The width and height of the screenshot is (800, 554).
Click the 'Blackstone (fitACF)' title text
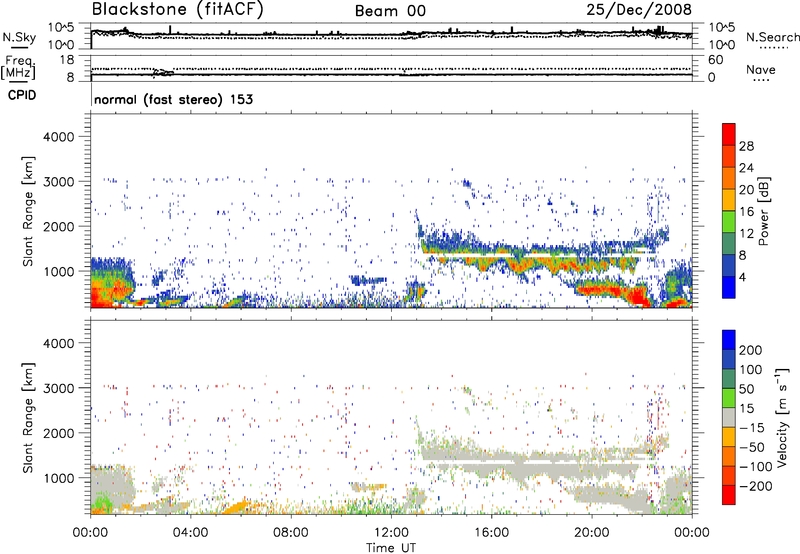[178, 9]
